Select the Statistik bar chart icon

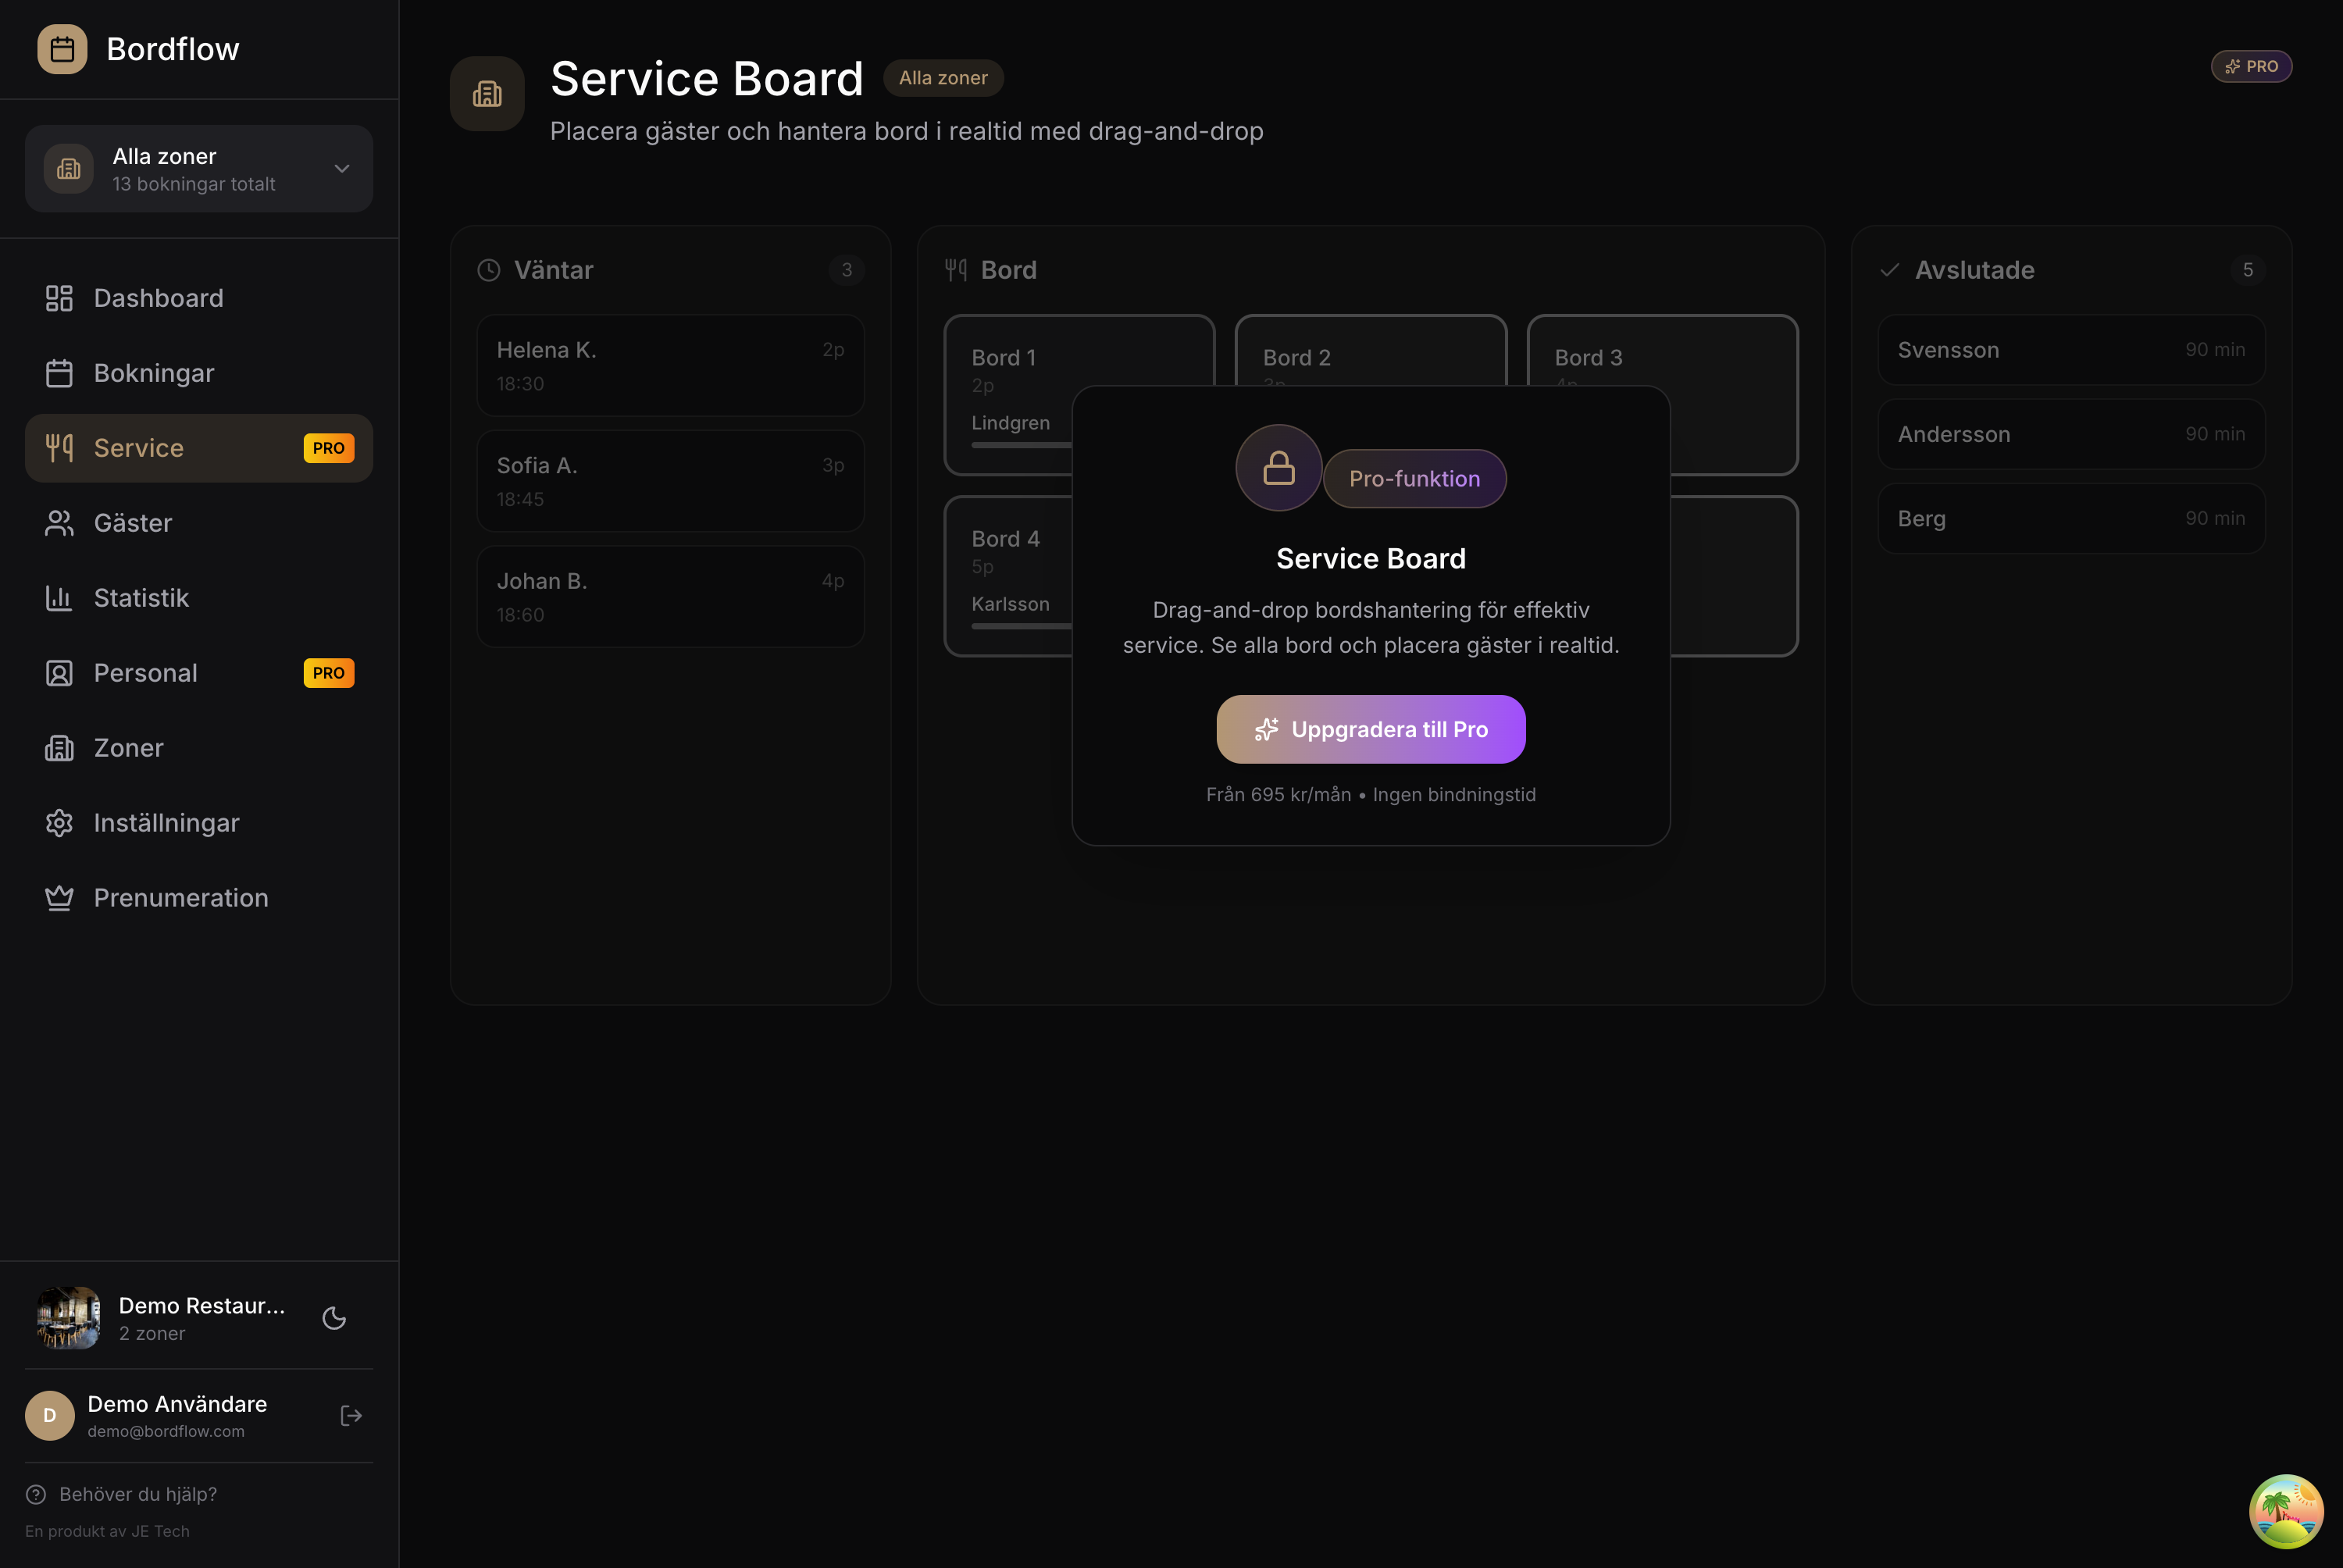click(x=59, y=597)
